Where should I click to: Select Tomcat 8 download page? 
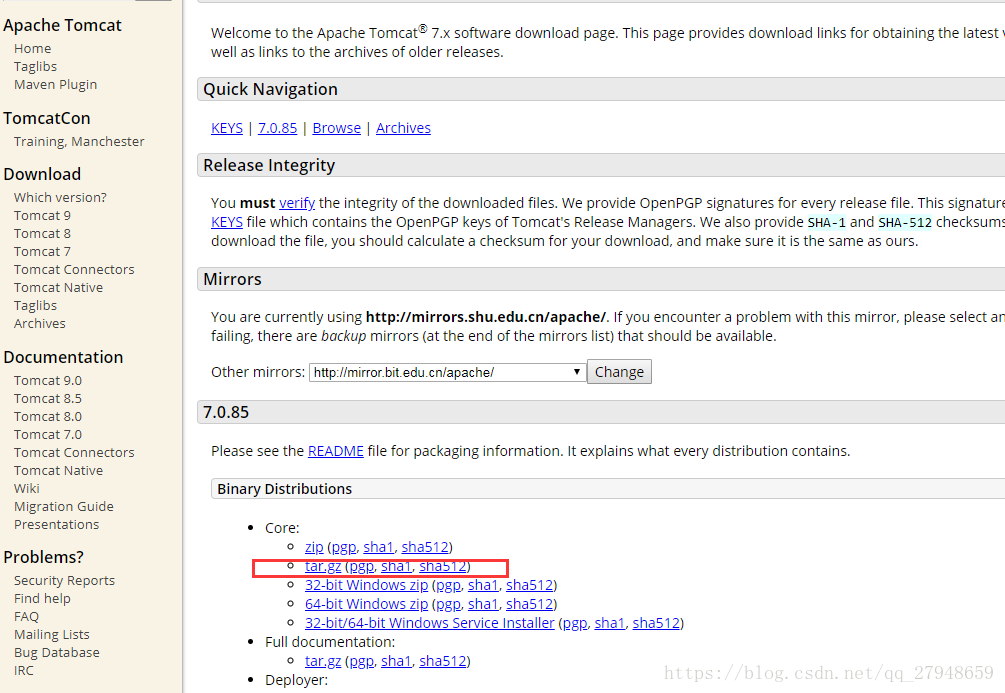point(42,233)
